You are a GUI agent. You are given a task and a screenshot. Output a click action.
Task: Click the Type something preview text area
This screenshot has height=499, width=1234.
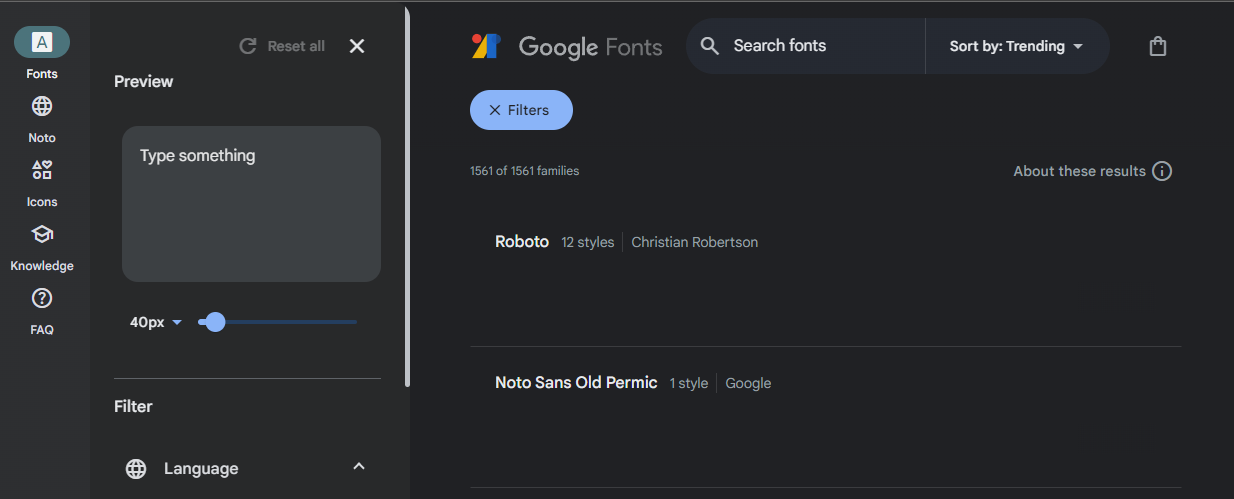251,204
